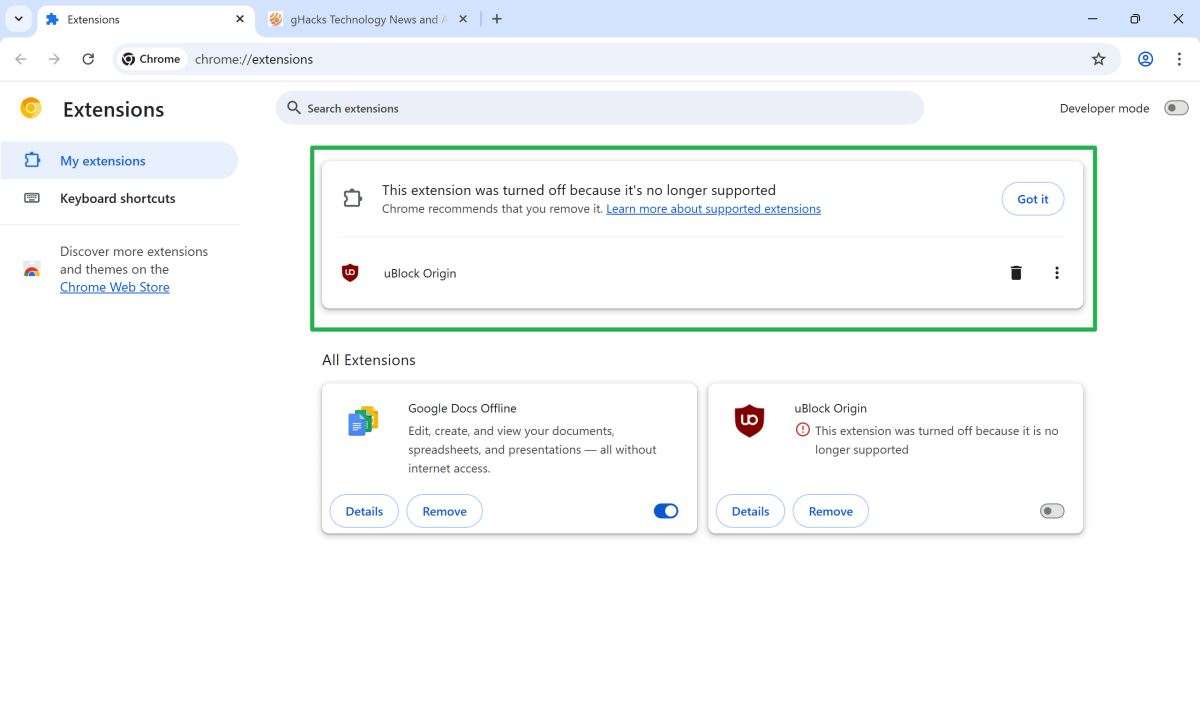
Task: Click the All Extensions heading
Action: pos(369,360)
